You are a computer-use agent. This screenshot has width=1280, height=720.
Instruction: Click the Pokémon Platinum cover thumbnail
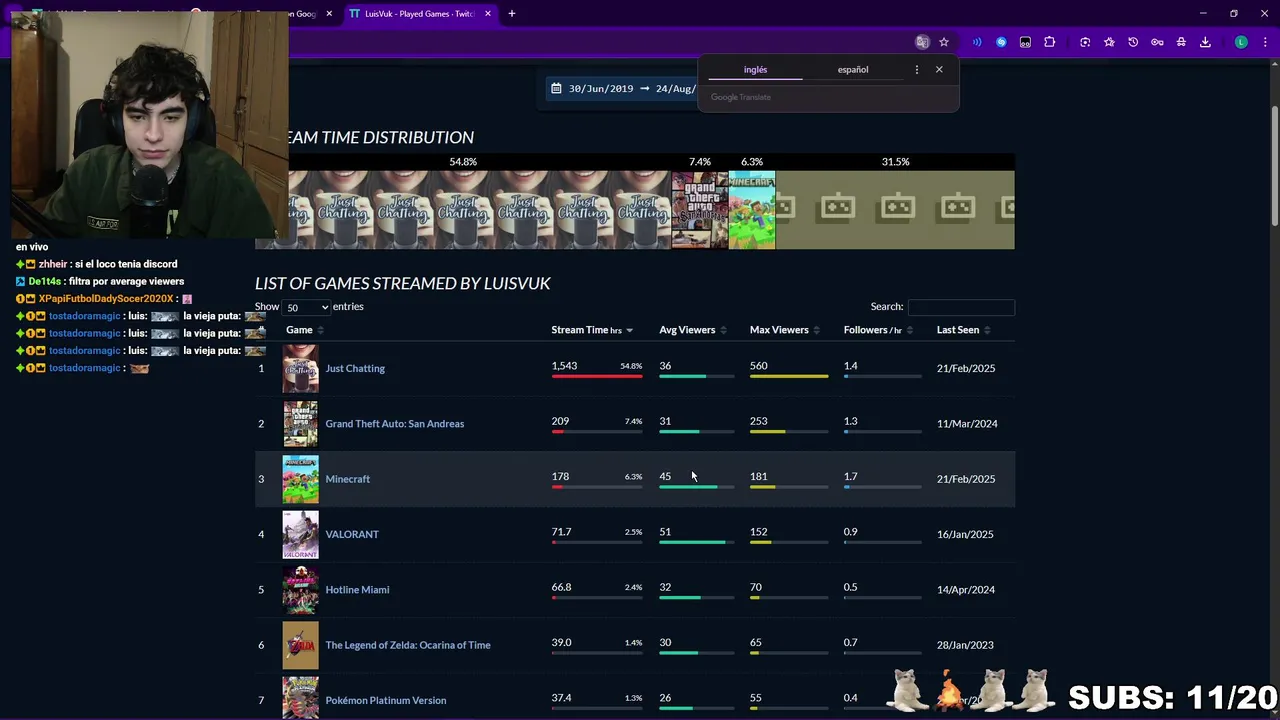pyautogui.click(x=300, y=698)
